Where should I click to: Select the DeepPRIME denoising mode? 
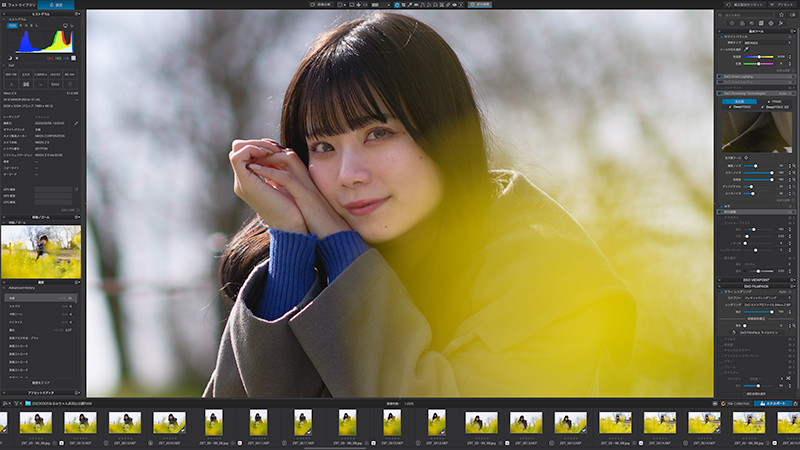739,107
